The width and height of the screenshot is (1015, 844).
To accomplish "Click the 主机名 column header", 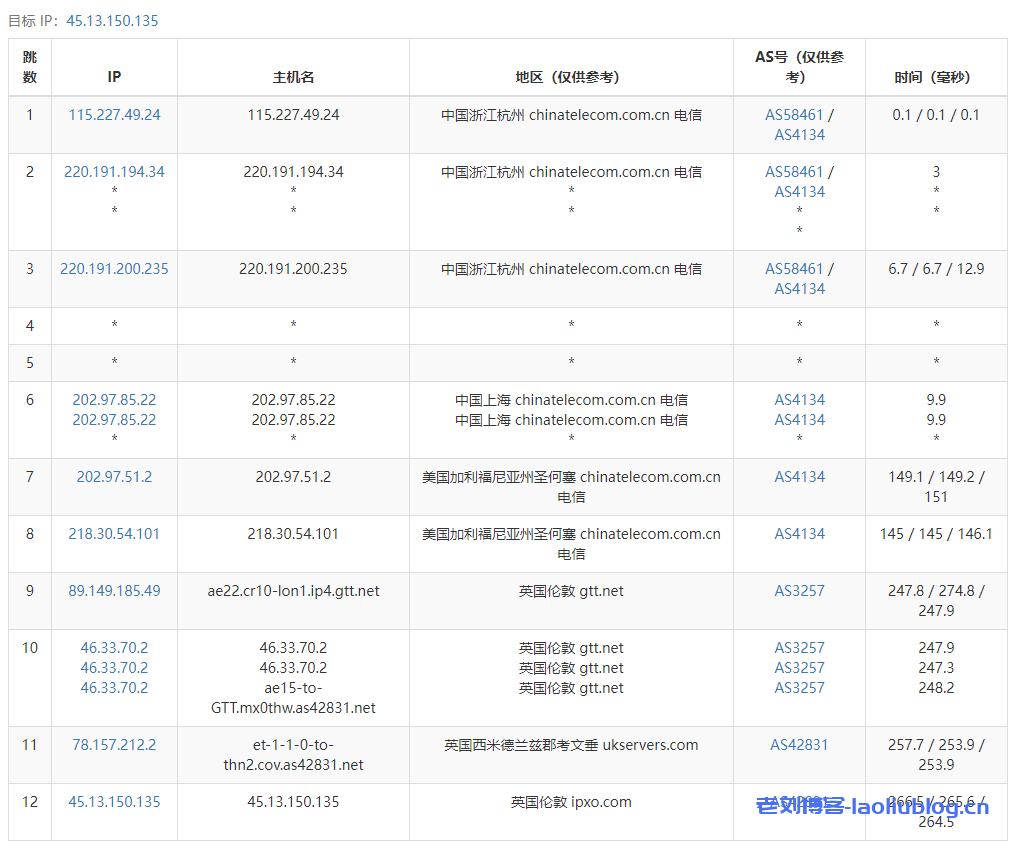I will 293,77.
